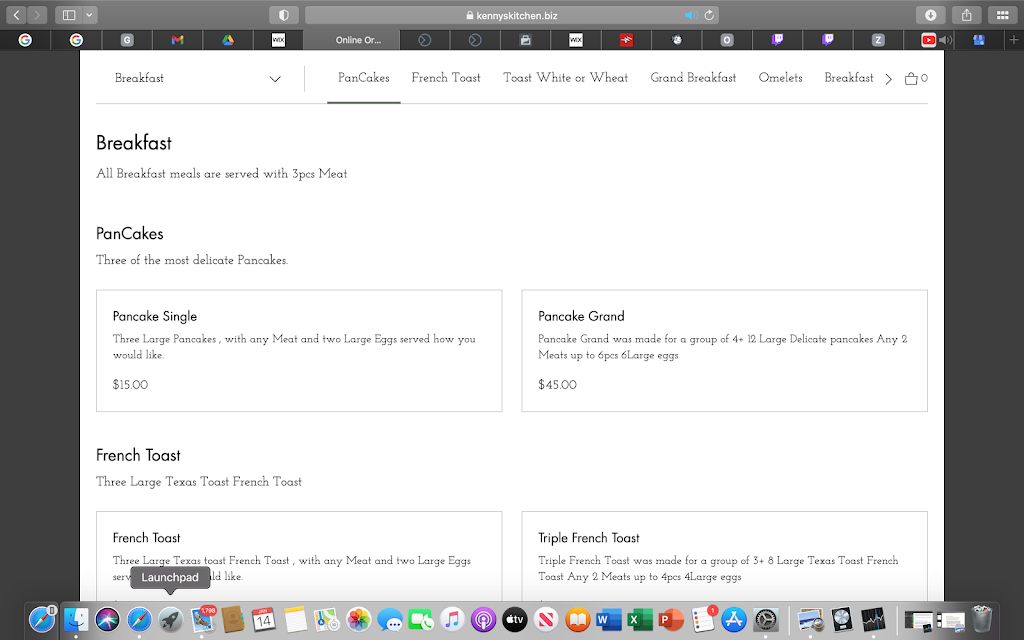Reload the kennyskitchen.biz page
1024x640 pixels.
[710, 15]
